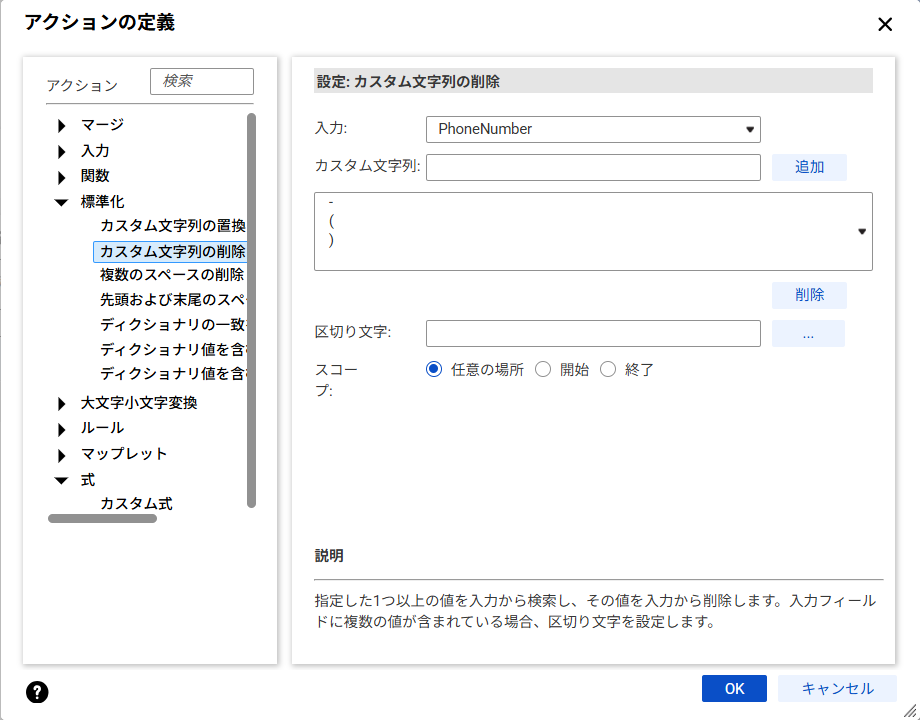This screenshot has height=720, width=920.
Task: Open delimiter picker with ... button
Action: click(x=808, y=333)
